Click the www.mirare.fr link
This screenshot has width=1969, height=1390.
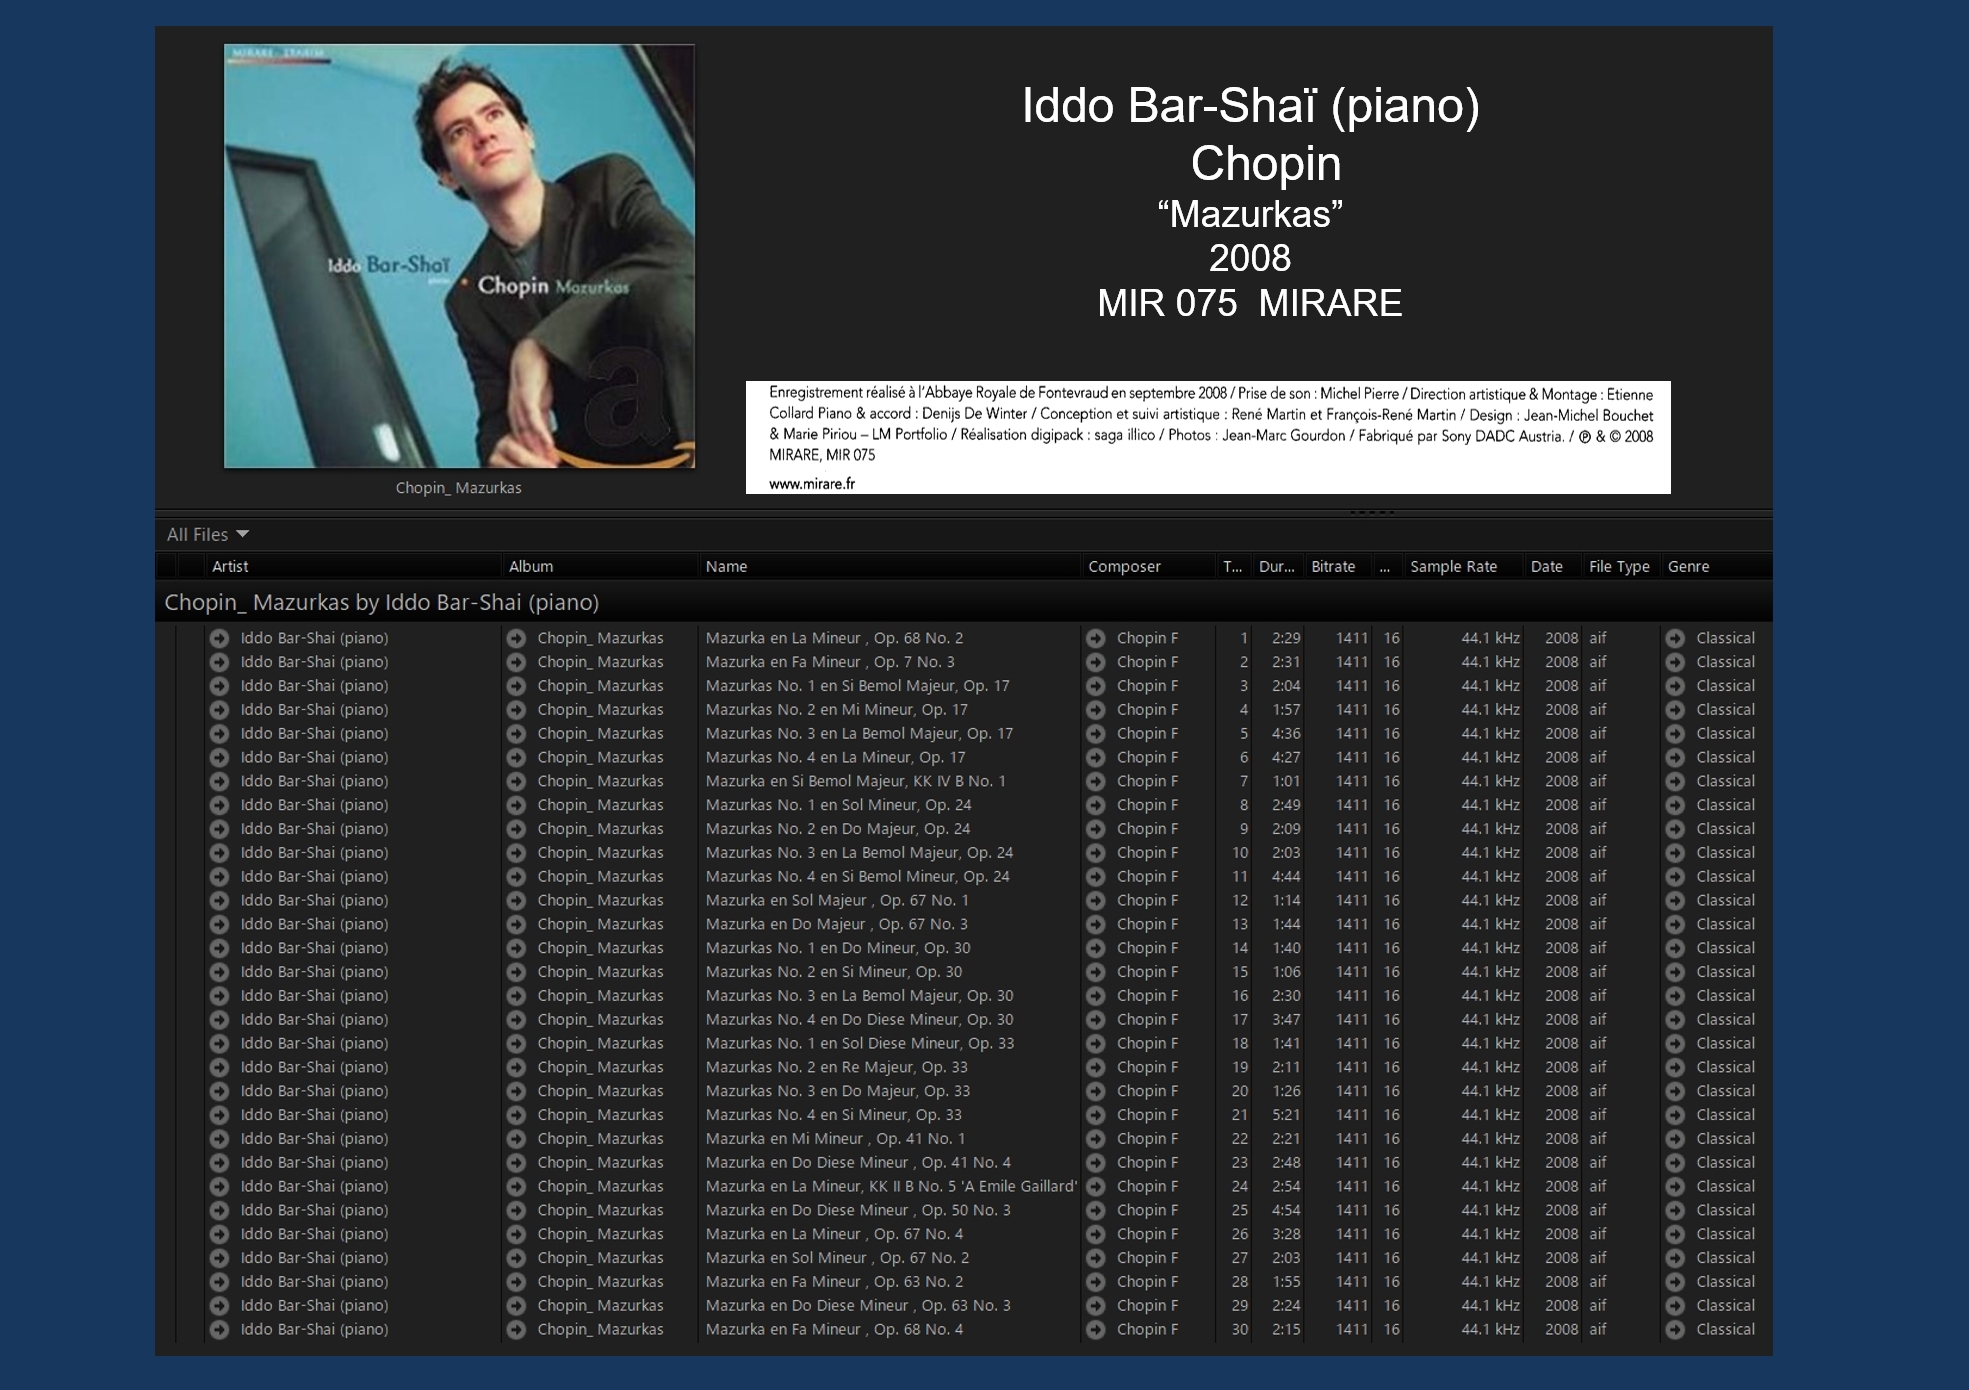(x=811, y=484)
